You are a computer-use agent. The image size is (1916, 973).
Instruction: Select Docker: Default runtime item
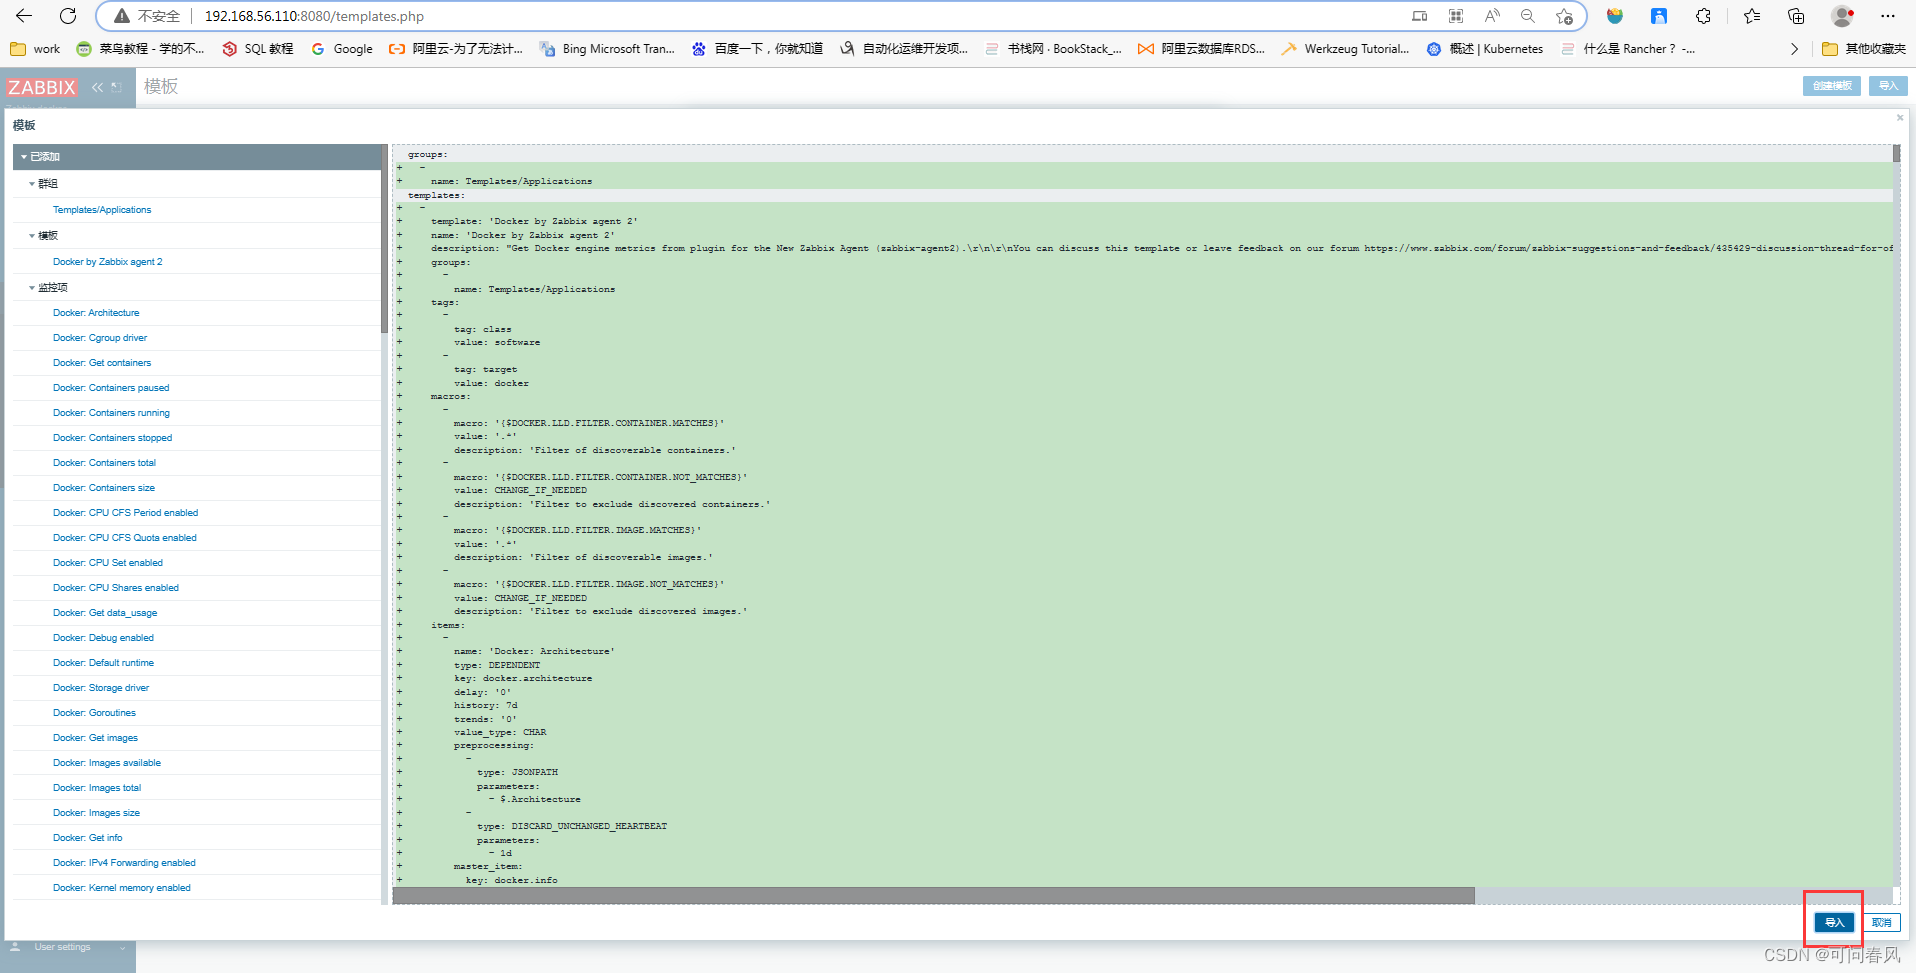point(103,663)
